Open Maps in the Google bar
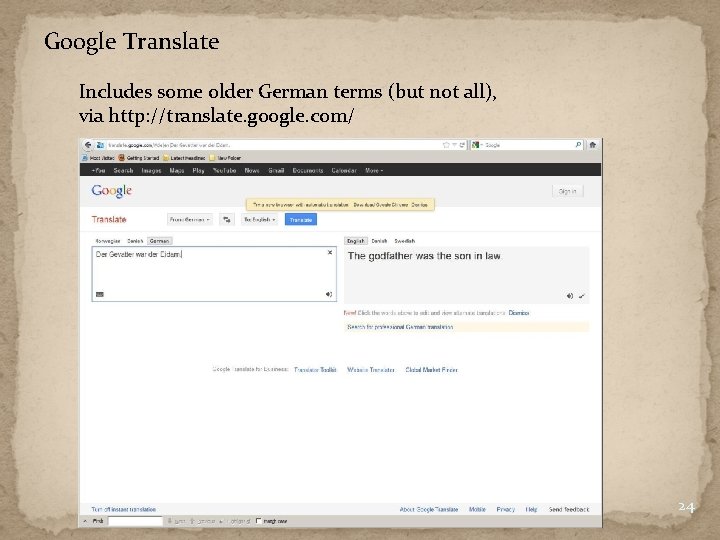 (177, 170)
